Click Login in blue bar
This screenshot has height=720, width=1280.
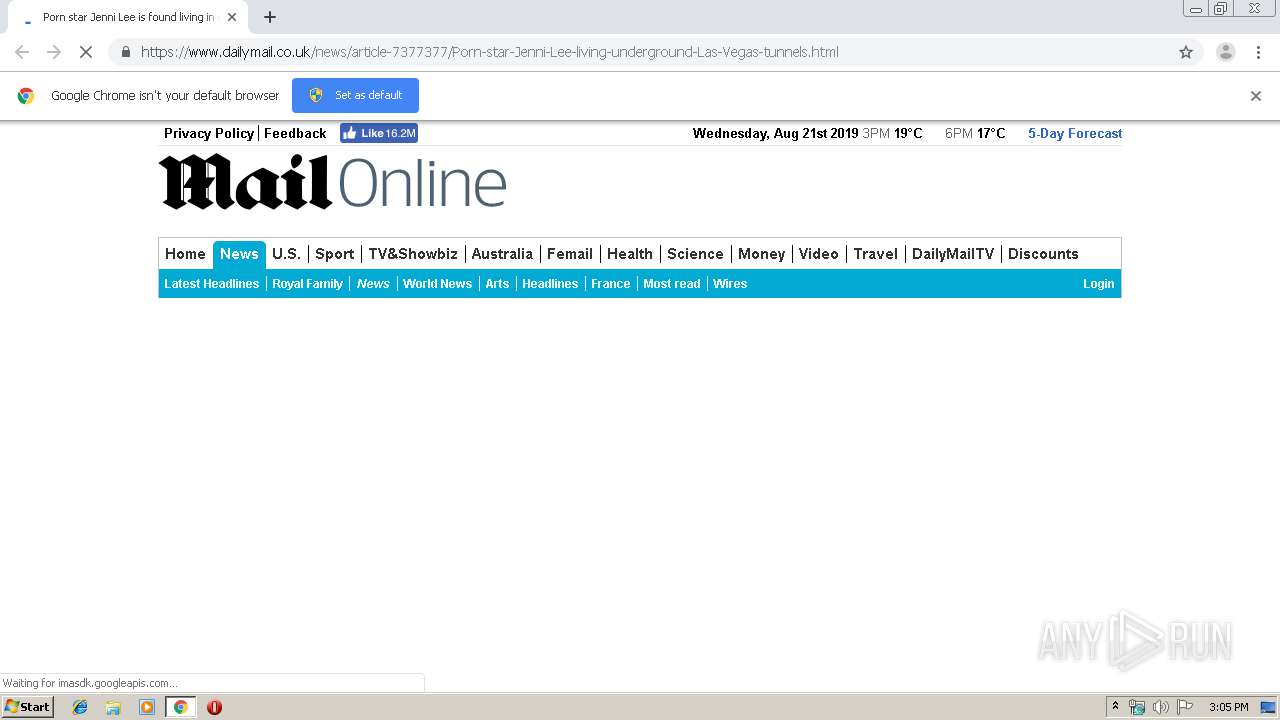point(1098,284)
